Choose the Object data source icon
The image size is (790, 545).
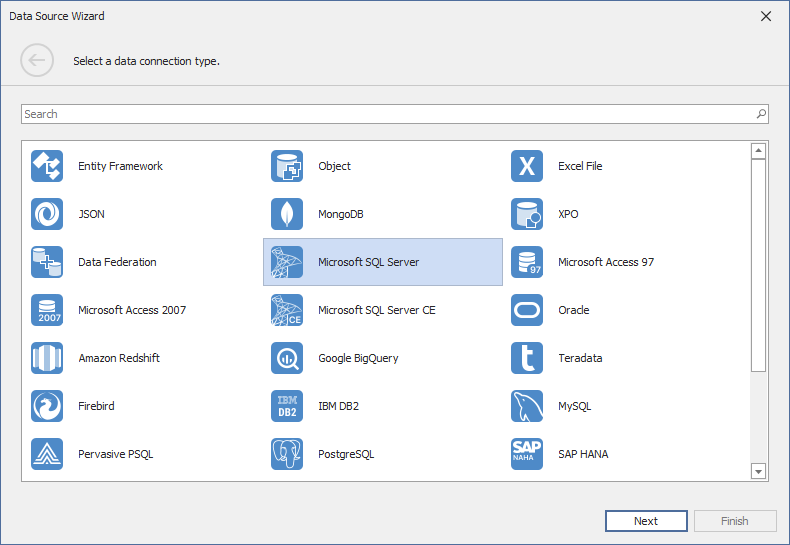287,166
